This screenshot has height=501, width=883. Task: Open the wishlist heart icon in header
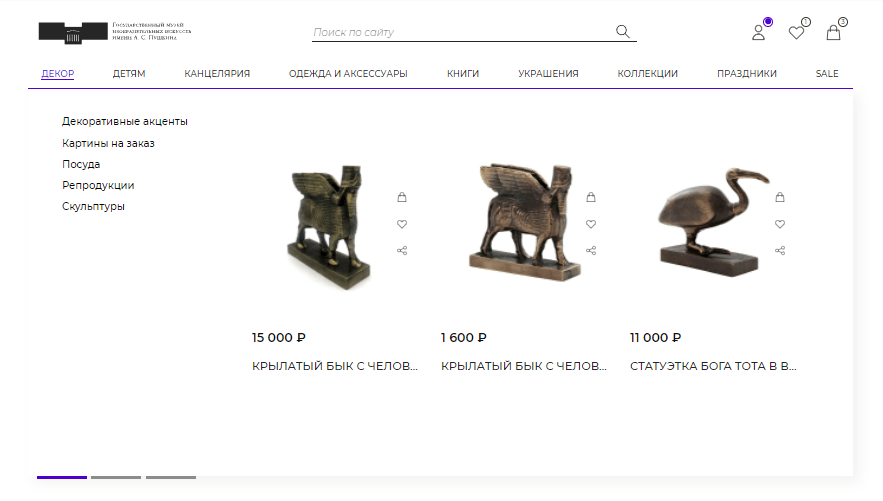796,33
